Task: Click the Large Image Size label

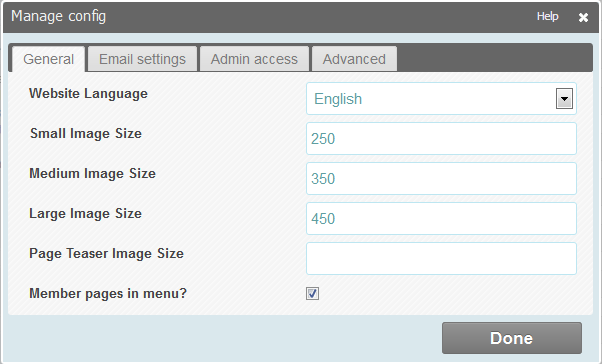Action: [86, 213]
